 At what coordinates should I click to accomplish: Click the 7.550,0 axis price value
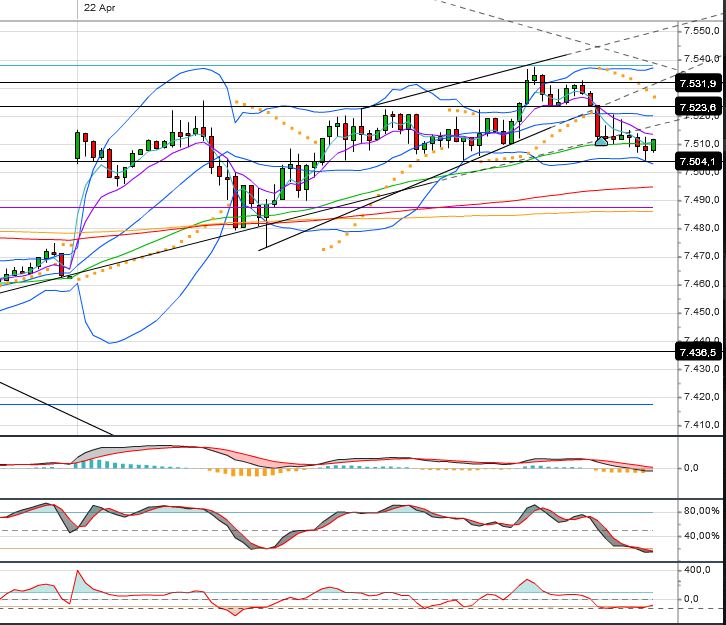[701, 31]
